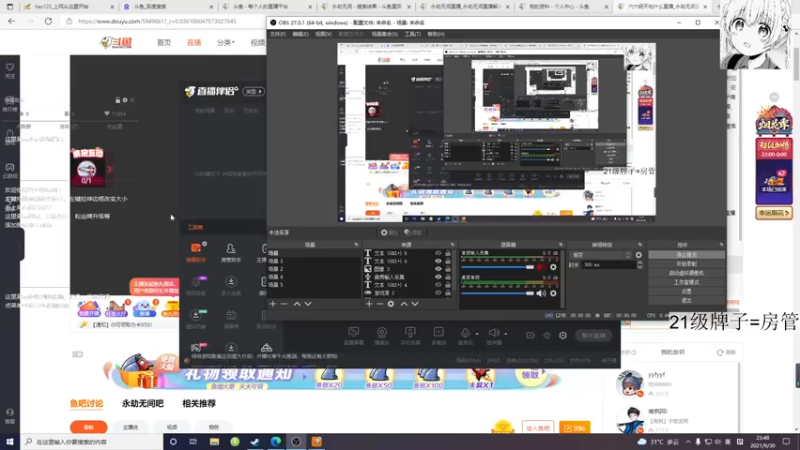Open OBS 场景集合(S) menu

[x=385, y=34]
